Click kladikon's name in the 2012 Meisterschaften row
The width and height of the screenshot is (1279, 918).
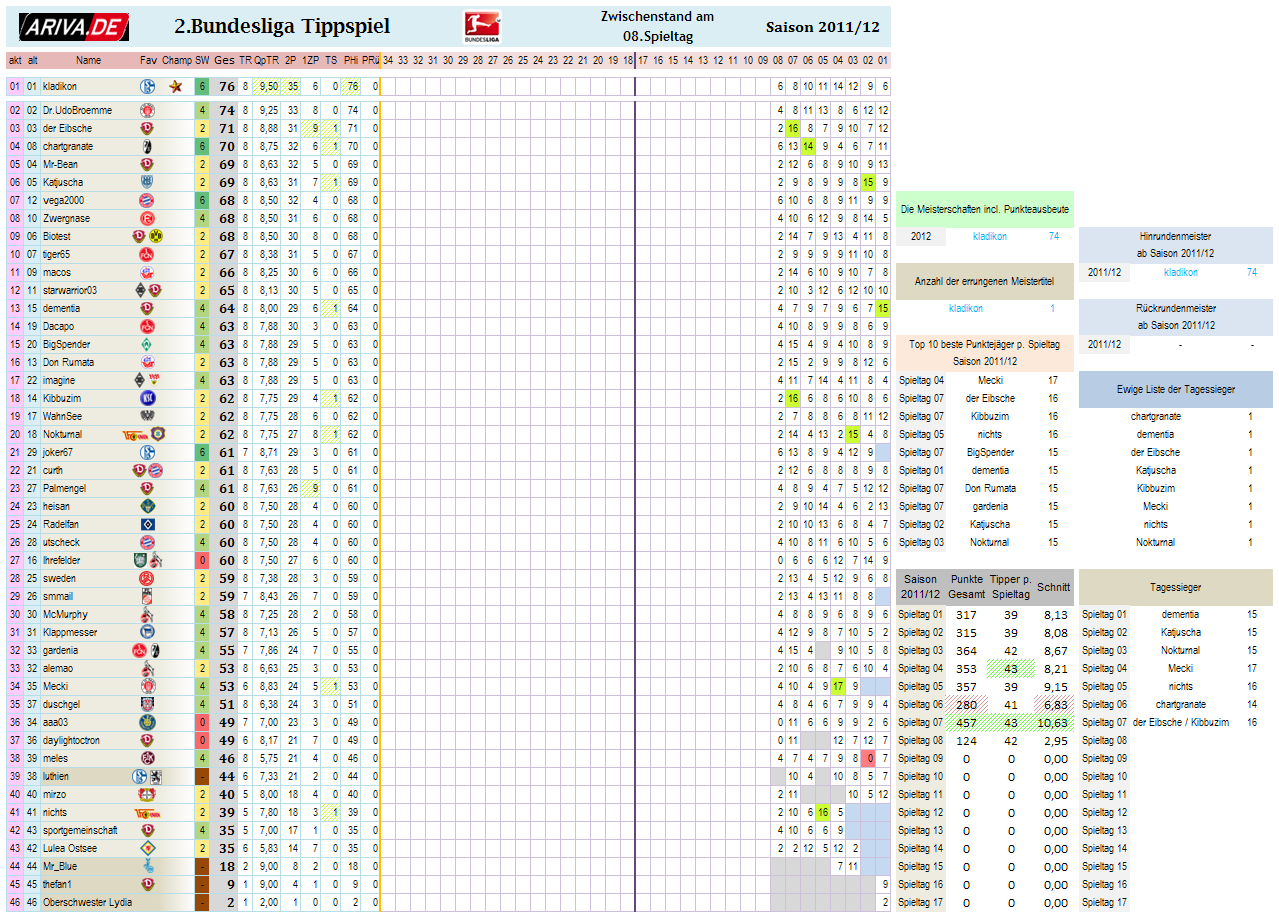(990, 237)
